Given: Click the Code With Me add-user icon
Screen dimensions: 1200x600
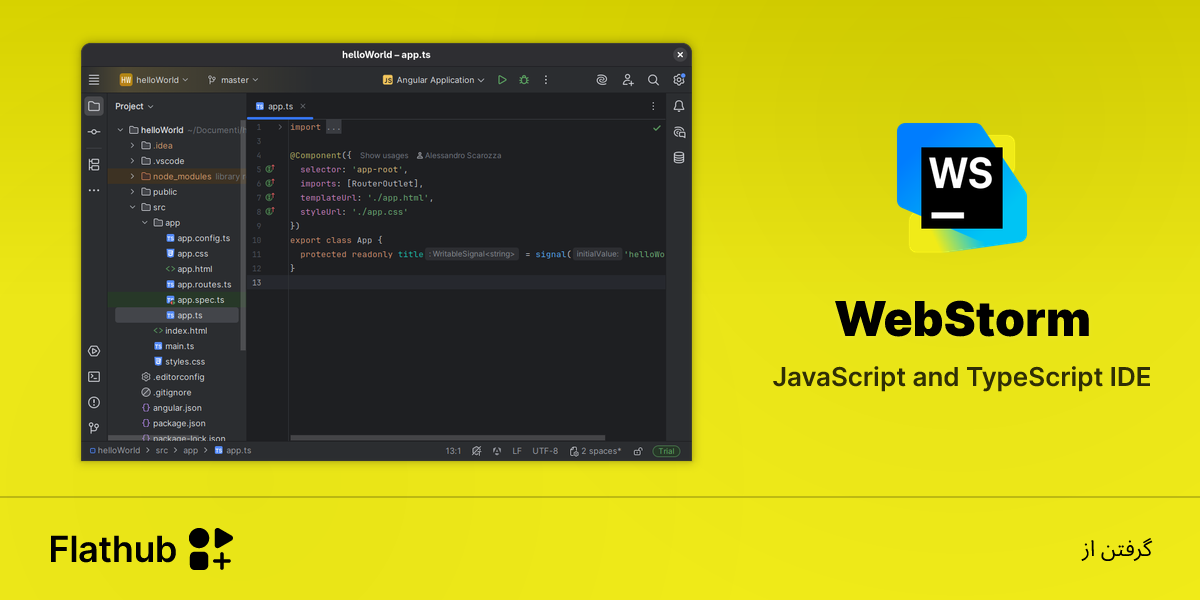Looking at the screenshot, I should tap(628, 80).
